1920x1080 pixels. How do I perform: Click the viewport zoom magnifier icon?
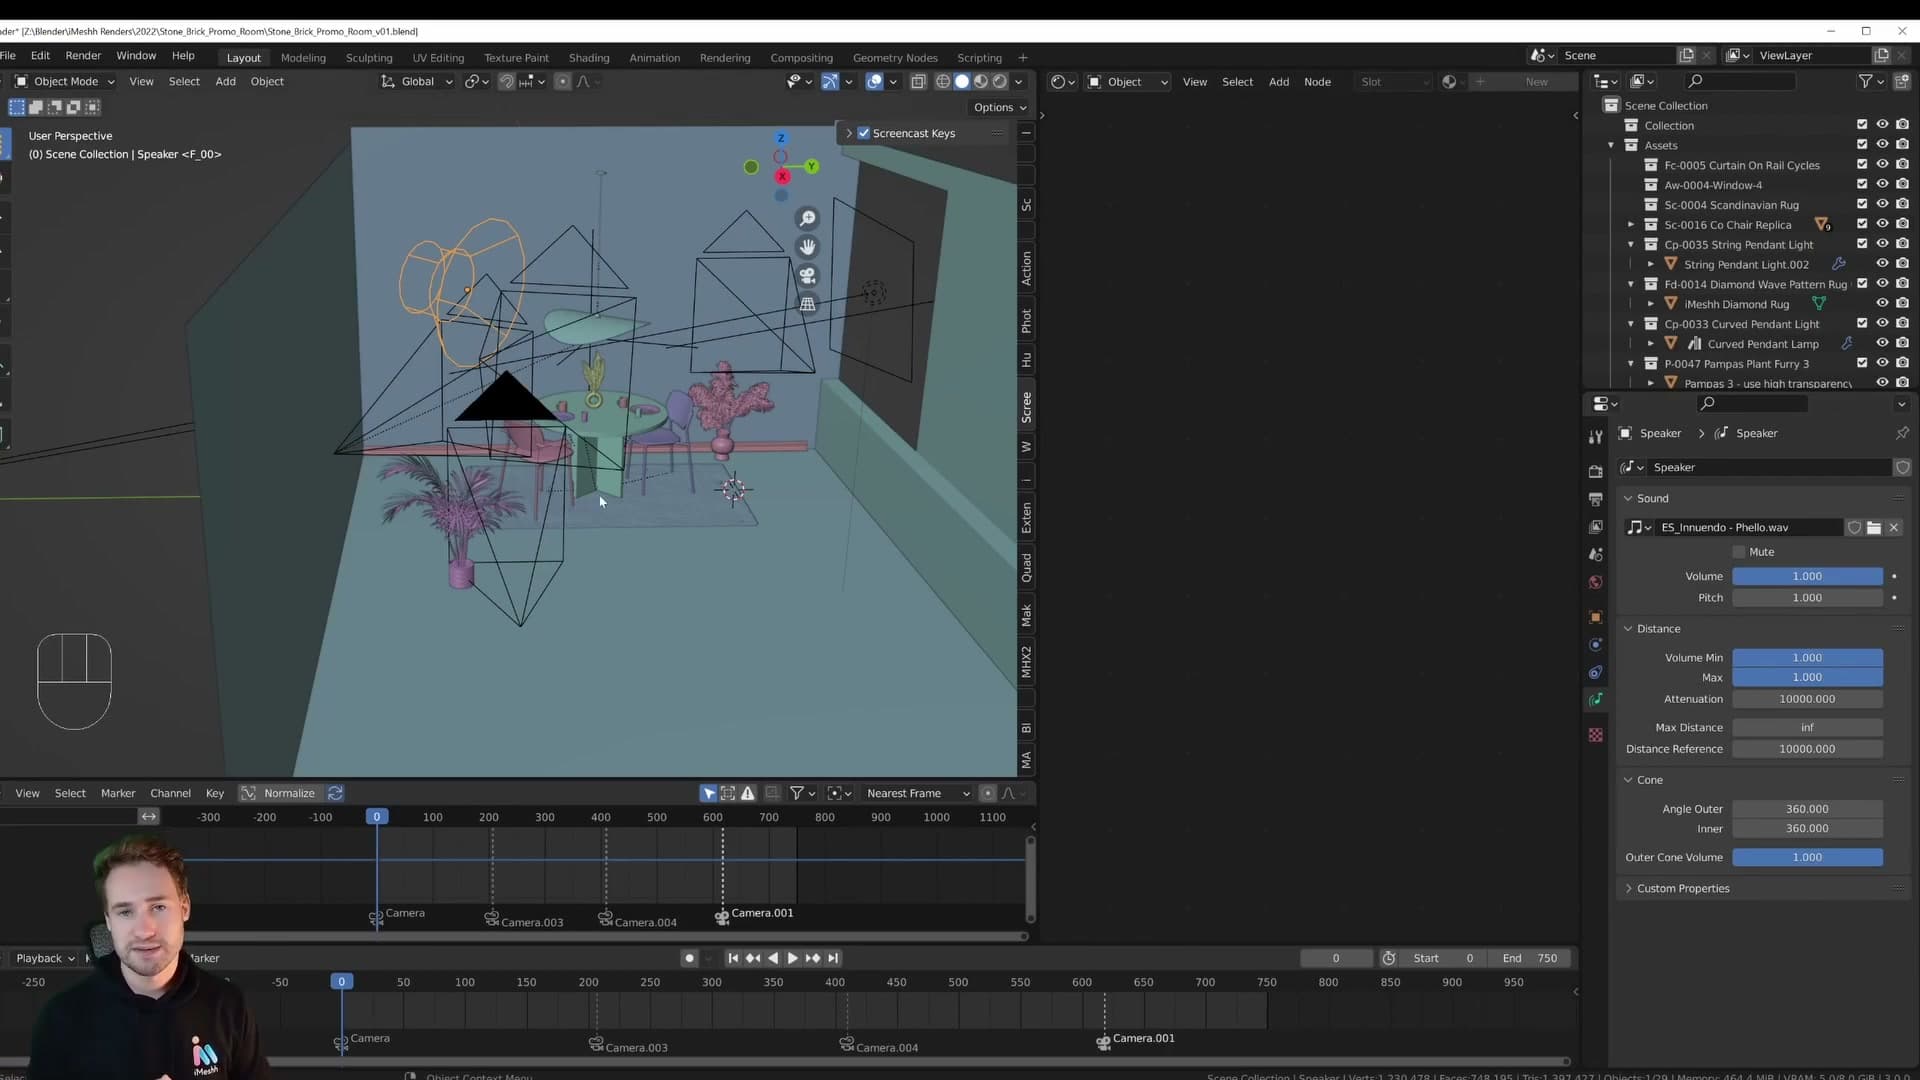(807, 218)
